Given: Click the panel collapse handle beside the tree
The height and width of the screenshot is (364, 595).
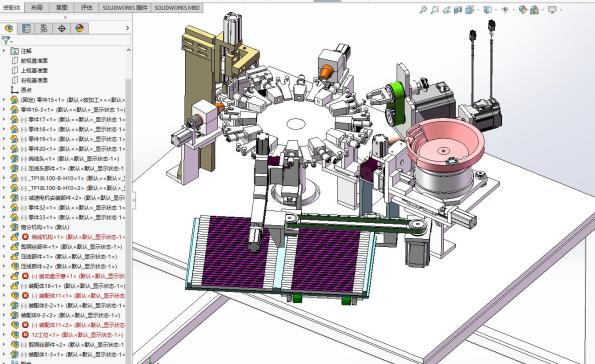Looking at the screenshot, I should pos(134,199).
